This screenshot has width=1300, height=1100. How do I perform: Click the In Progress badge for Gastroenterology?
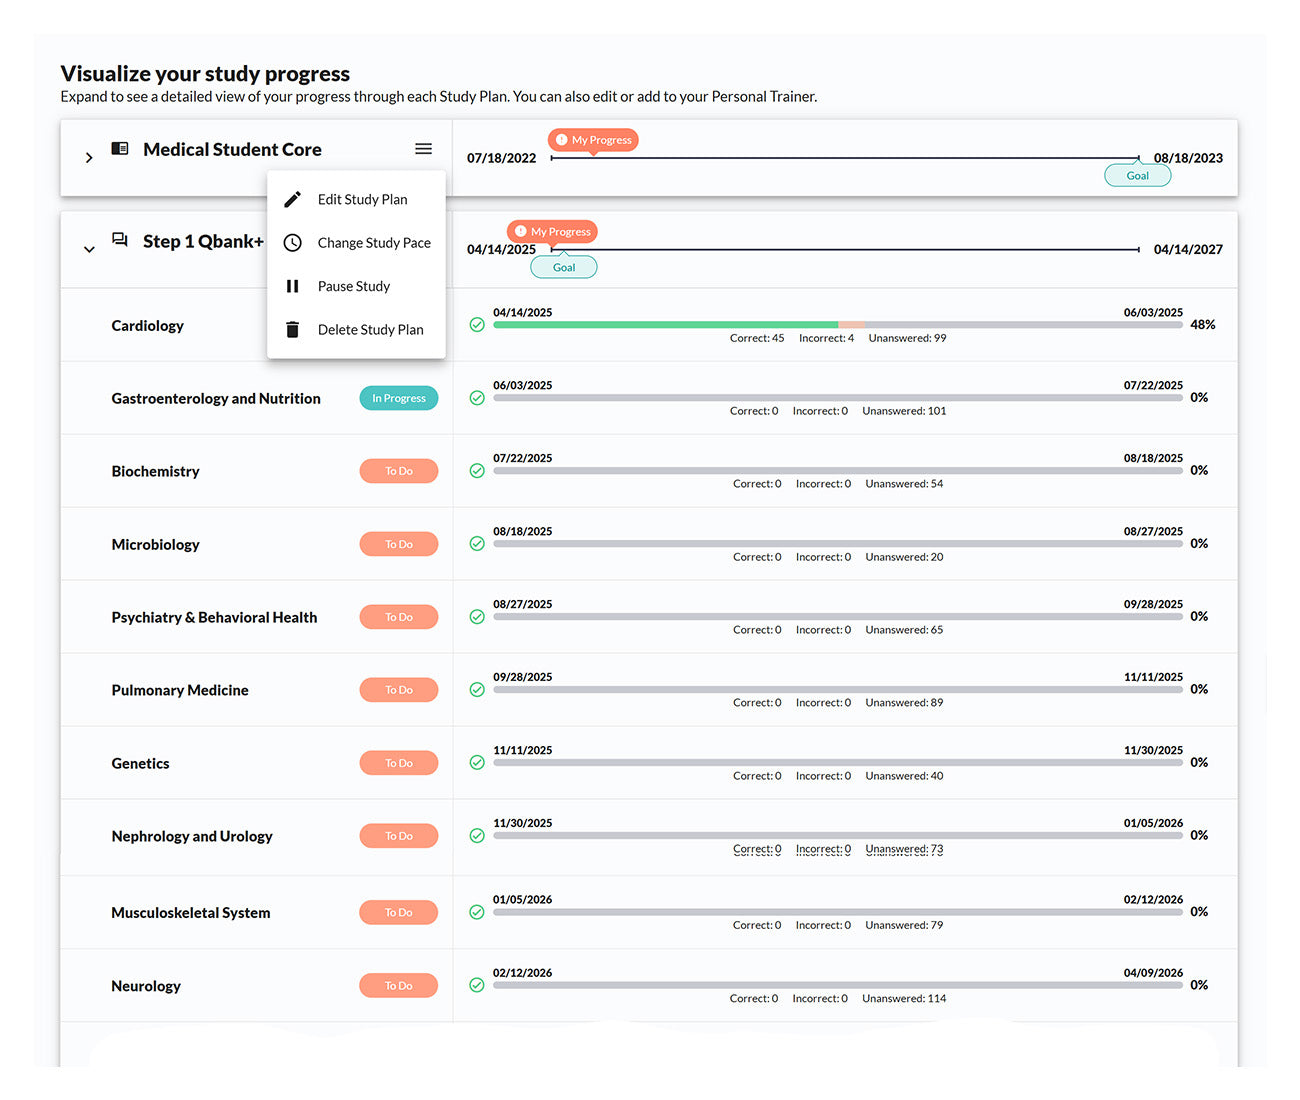pos(398,398)
